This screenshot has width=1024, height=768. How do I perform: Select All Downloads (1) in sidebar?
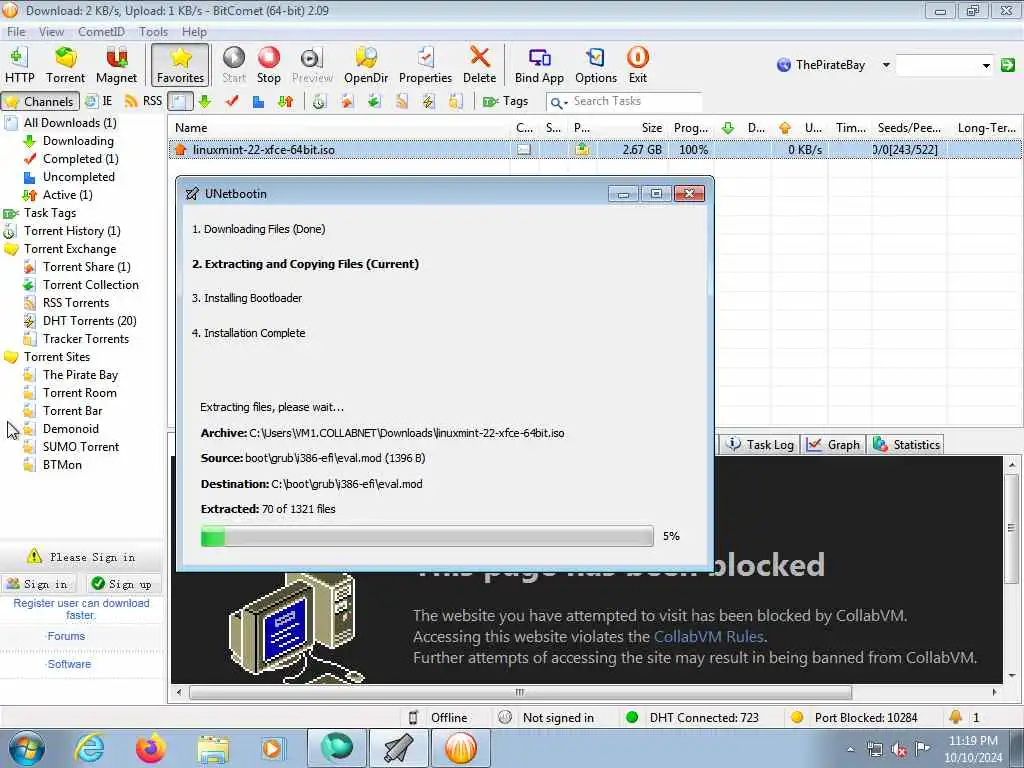point(70,123)
